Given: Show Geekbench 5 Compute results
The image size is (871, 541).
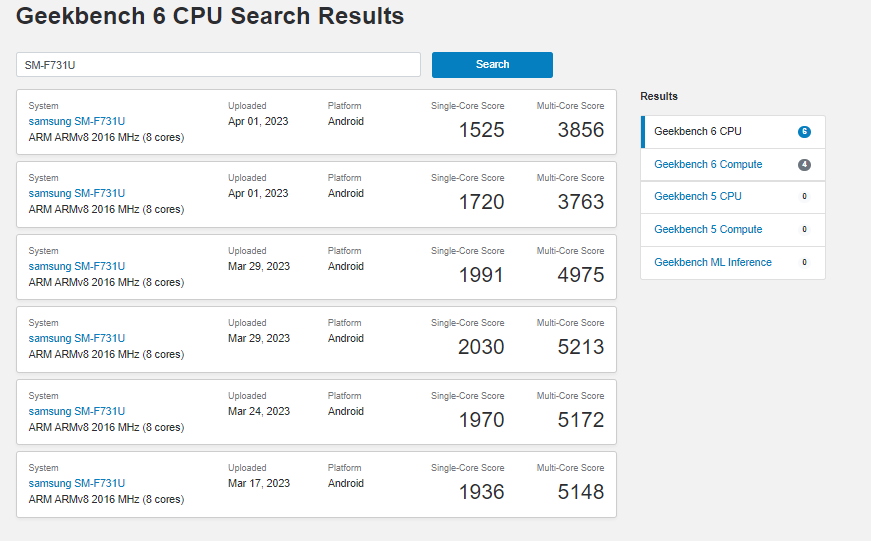Looking at the screenshot, I should [708, 229].
